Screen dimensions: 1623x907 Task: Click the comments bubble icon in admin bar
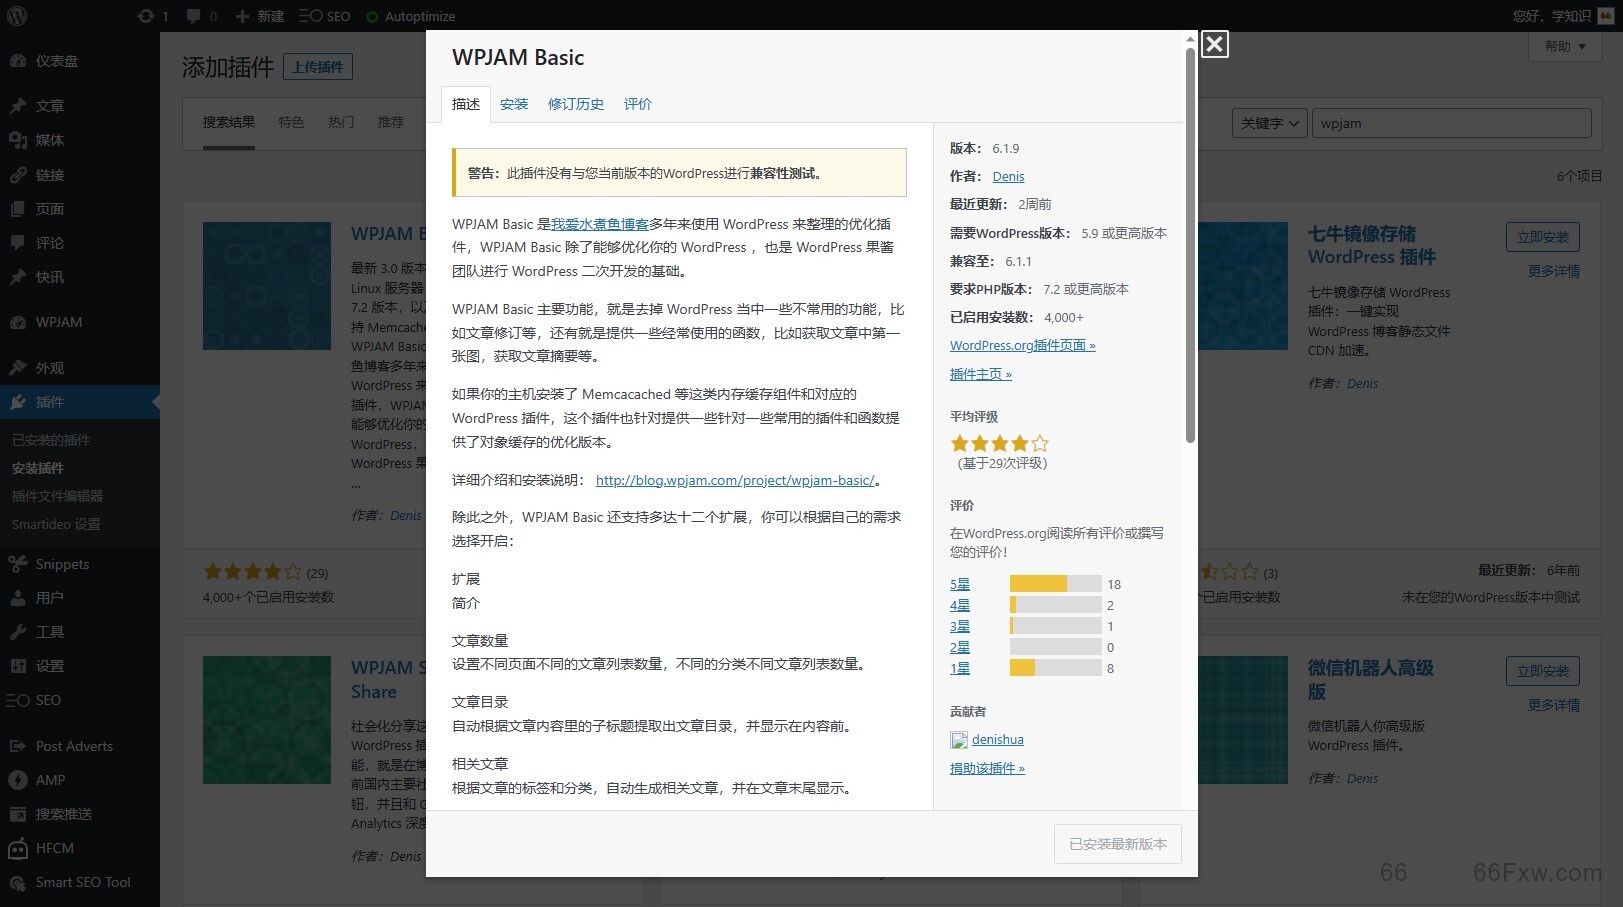(x=196, y=15)
